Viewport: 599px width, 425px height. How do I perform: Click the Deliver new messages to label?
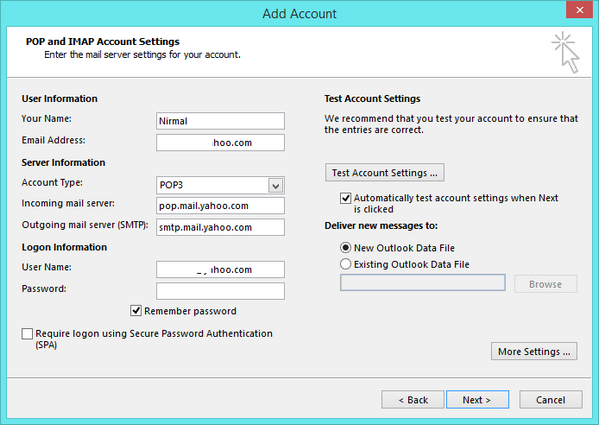tap(381, 226)
